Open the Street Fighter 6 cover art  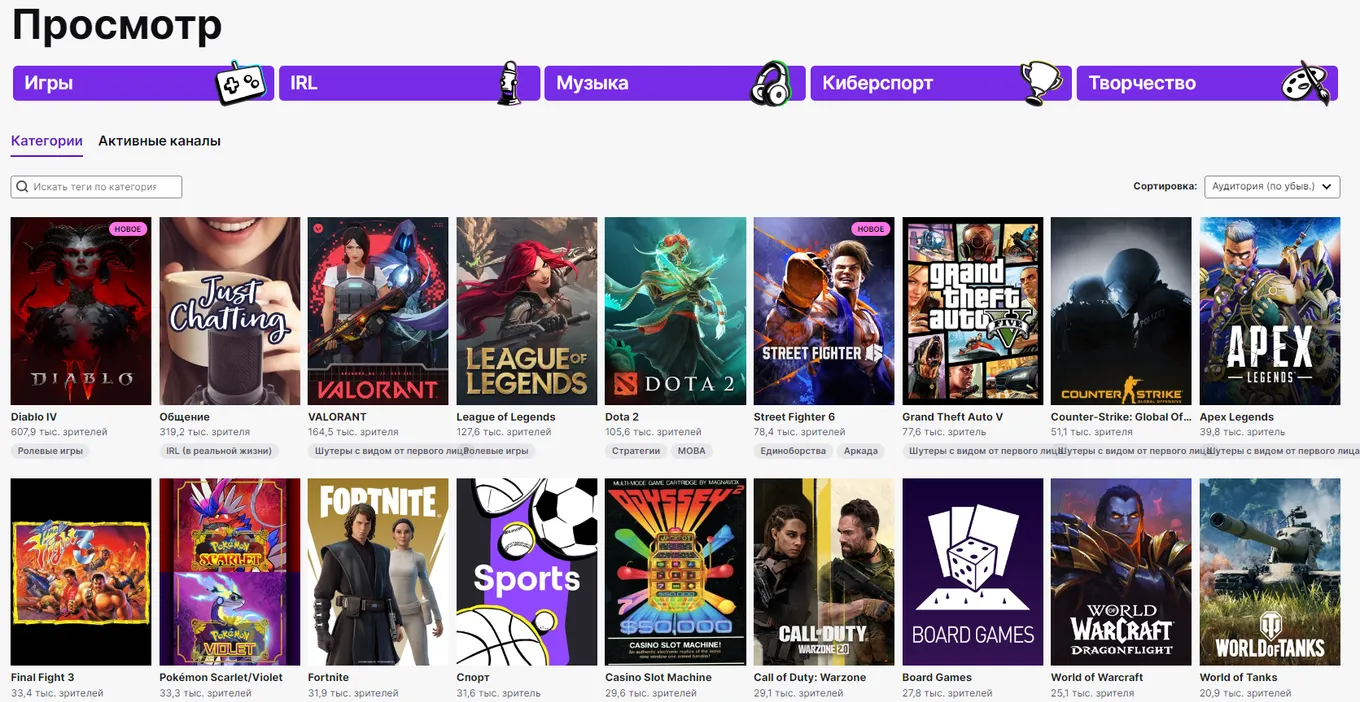[x=824, y=311]
